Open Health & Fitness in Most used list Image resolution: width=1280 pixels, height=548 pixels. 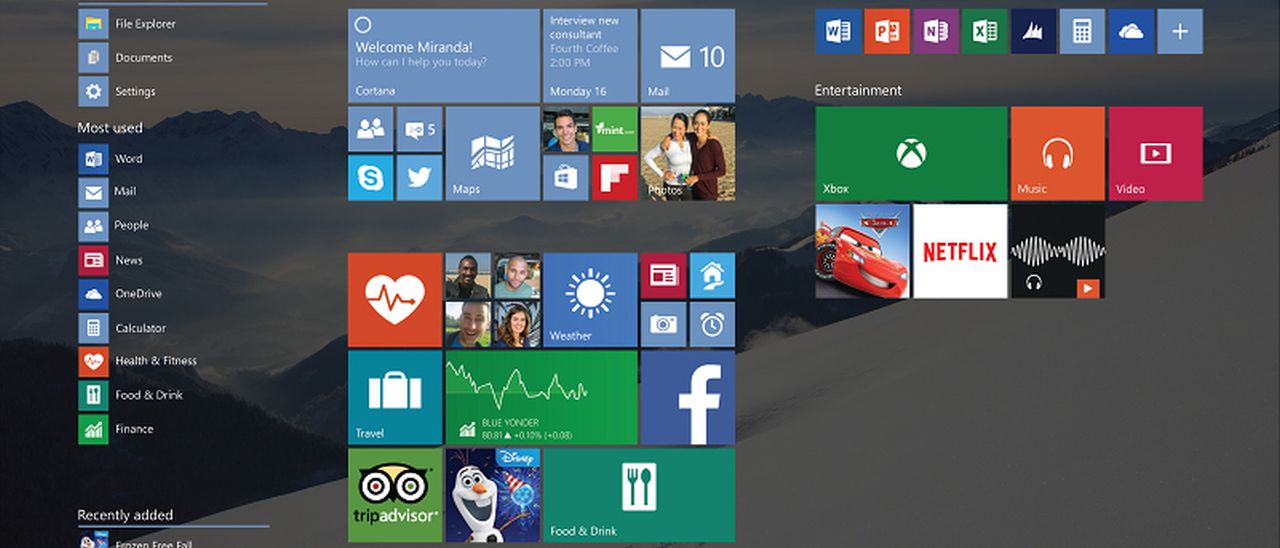tap(138, 361)
